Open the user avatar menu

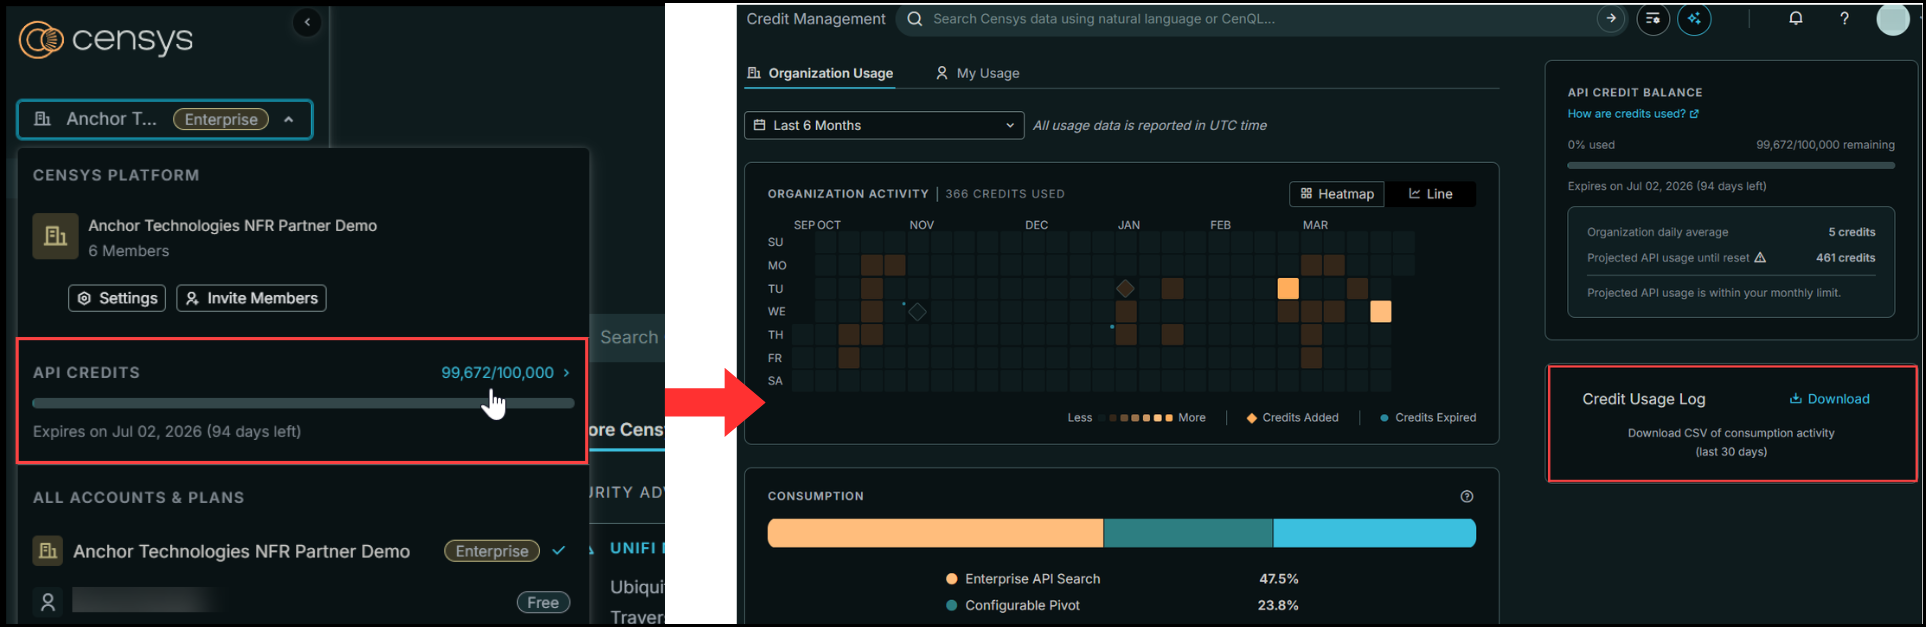click(1892, 19)
